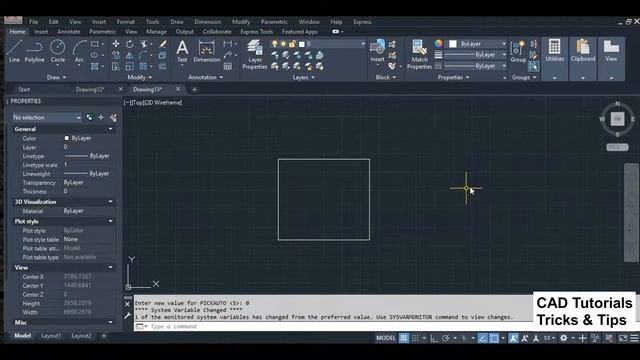Click the 2D Wireframe visual style label

163,102
